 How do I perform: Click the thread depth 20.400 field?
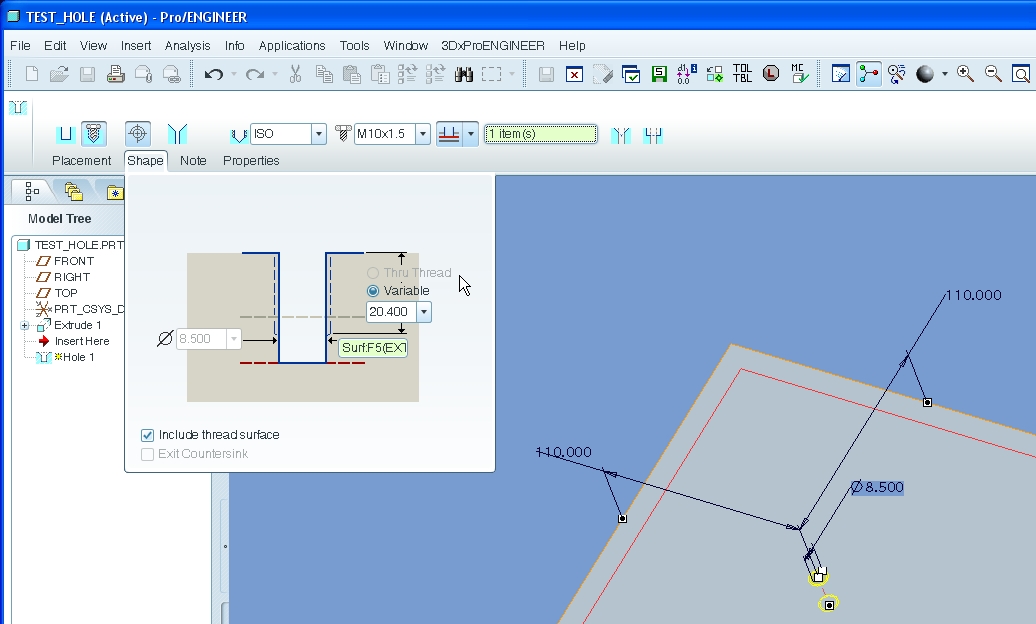[391, 312]
